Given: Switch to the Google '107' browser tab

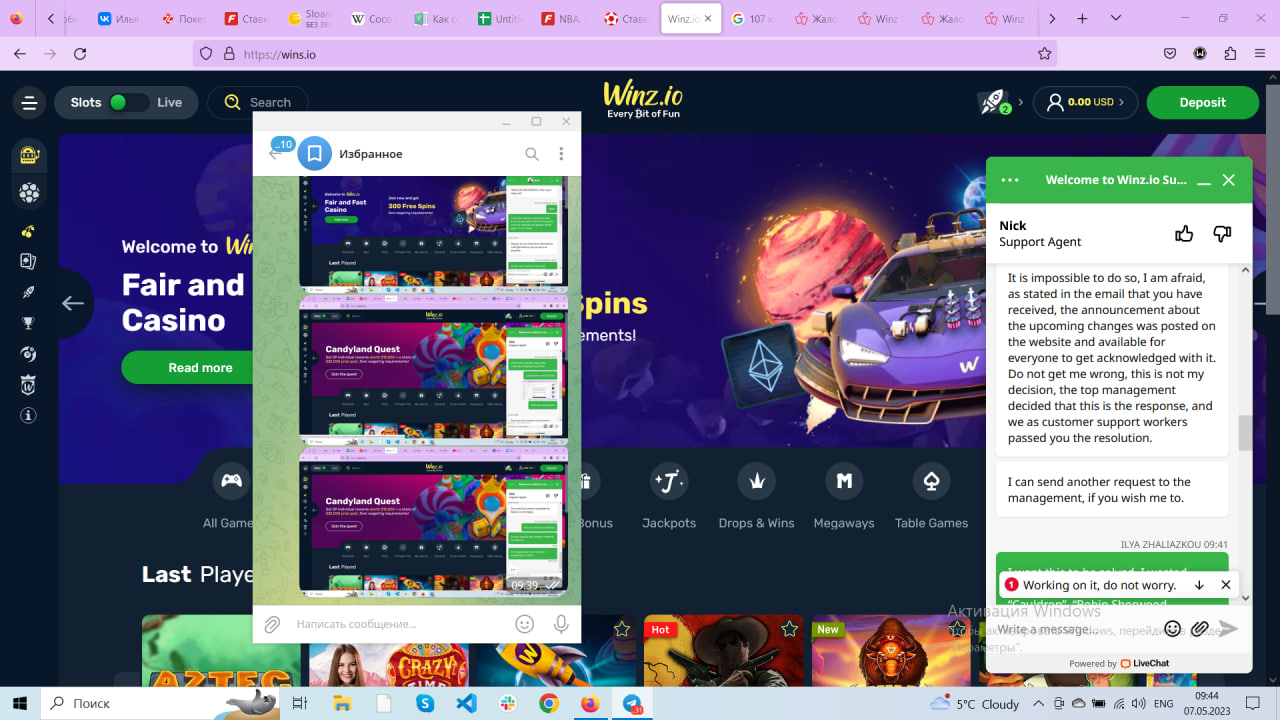Looking at the screenshot, I should tap(754, 18).
